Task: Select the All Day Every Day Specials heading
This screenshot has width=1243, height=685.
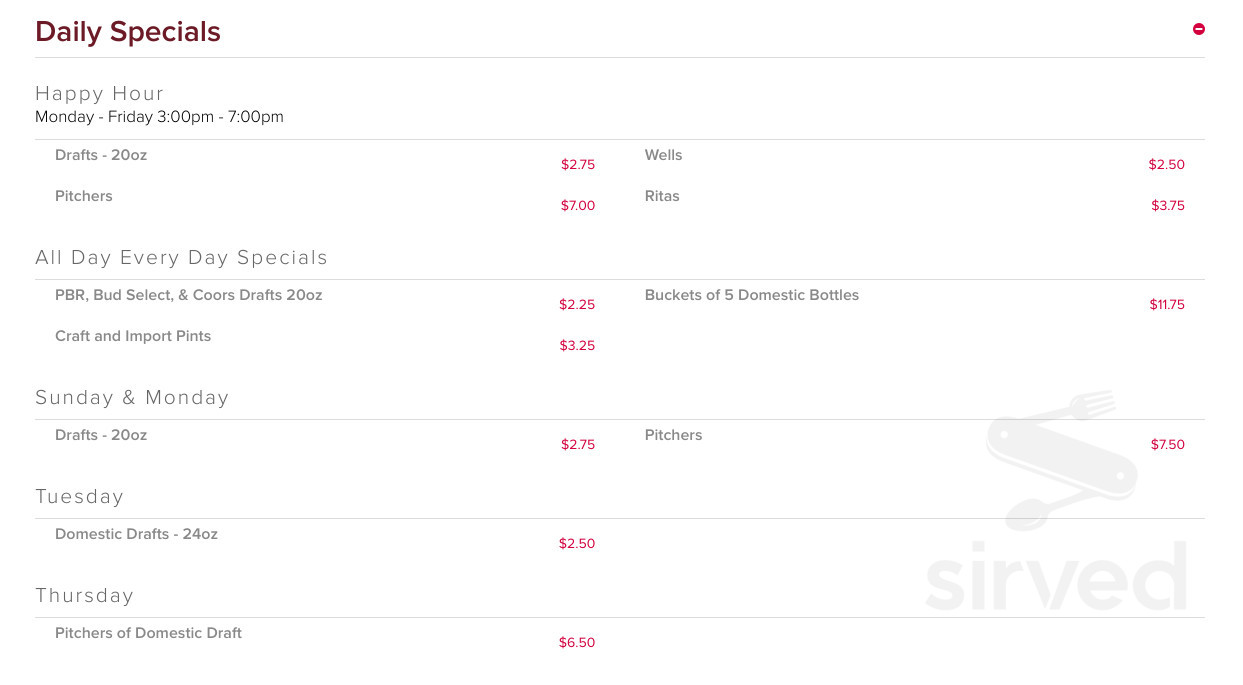Action: click(182, 257)
